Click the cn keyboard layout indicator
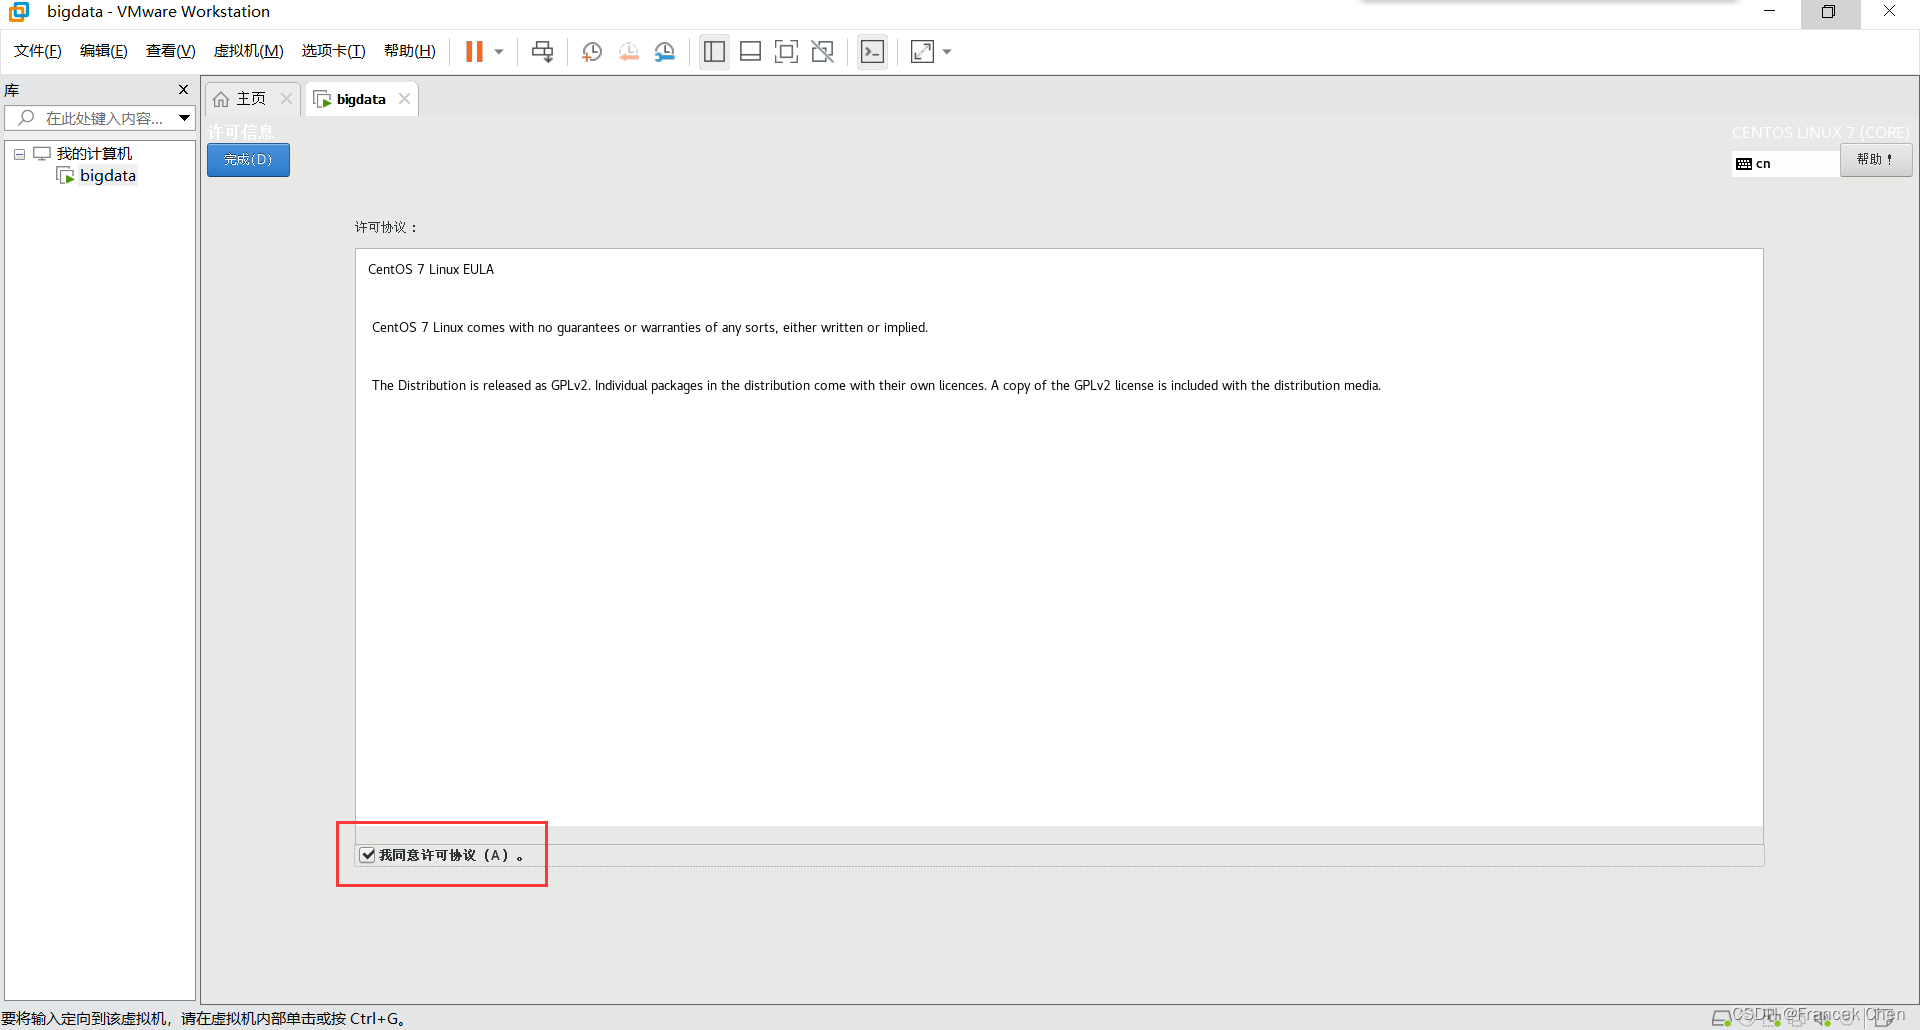 click(1785, 163)
